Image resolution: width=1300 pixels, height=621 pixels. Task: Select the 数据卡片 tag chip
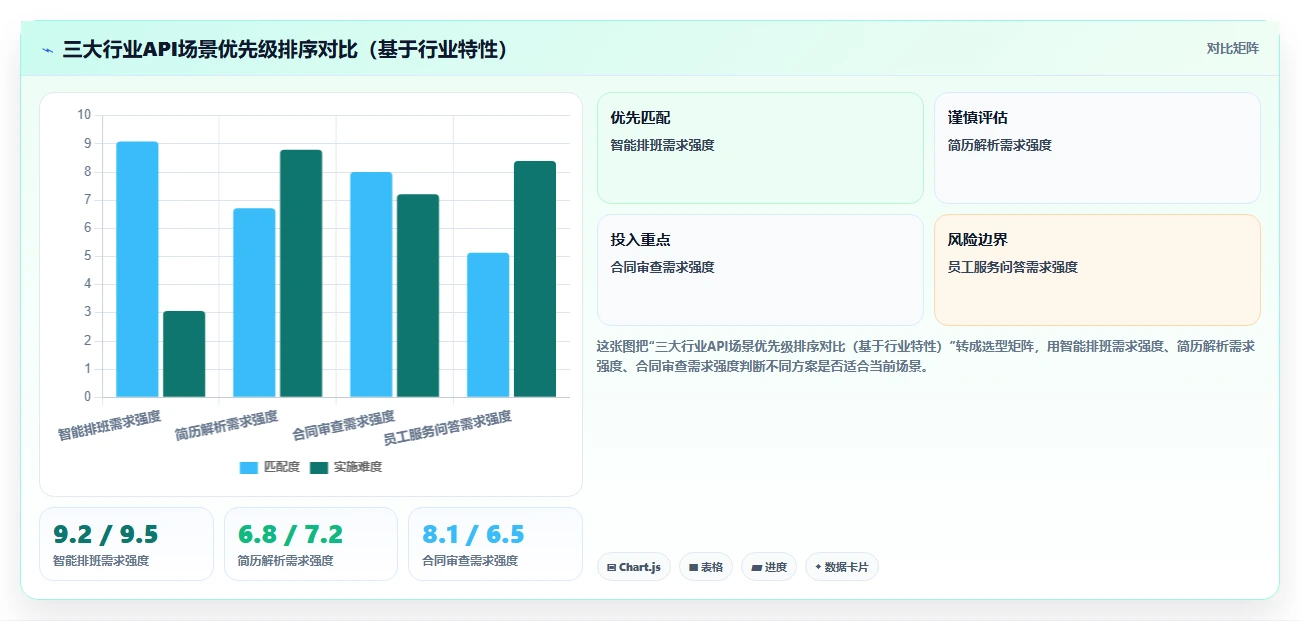point(842,567)
